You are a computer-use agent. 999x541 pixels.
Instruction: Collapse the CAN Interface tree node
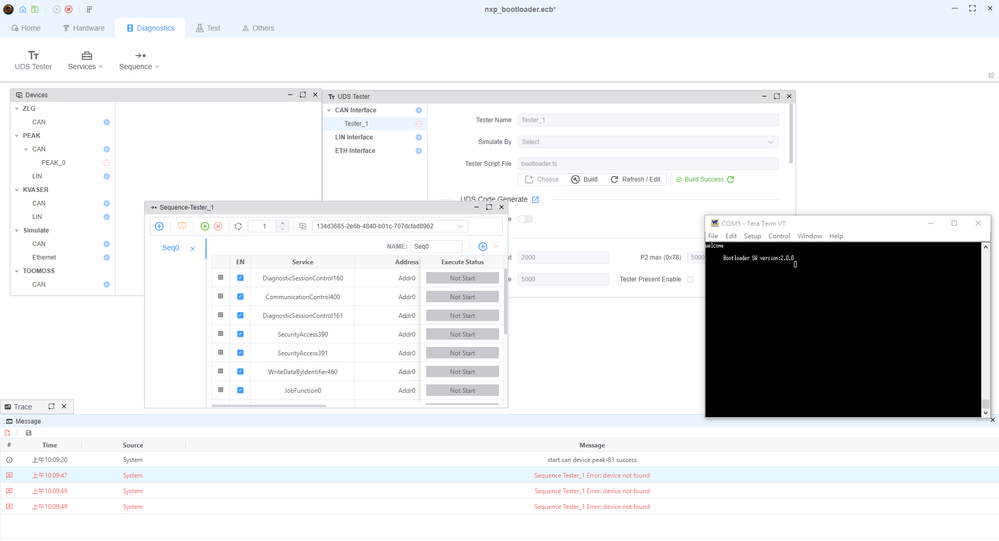click(x=329, y=110)
